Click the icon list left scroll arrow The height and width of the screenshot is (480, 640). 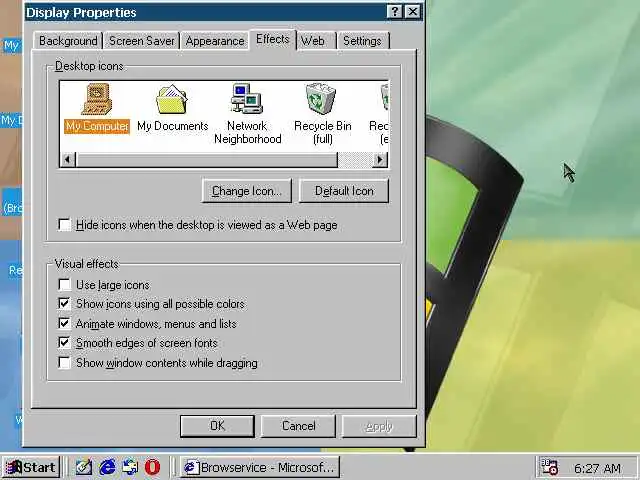tap(68, 160)
